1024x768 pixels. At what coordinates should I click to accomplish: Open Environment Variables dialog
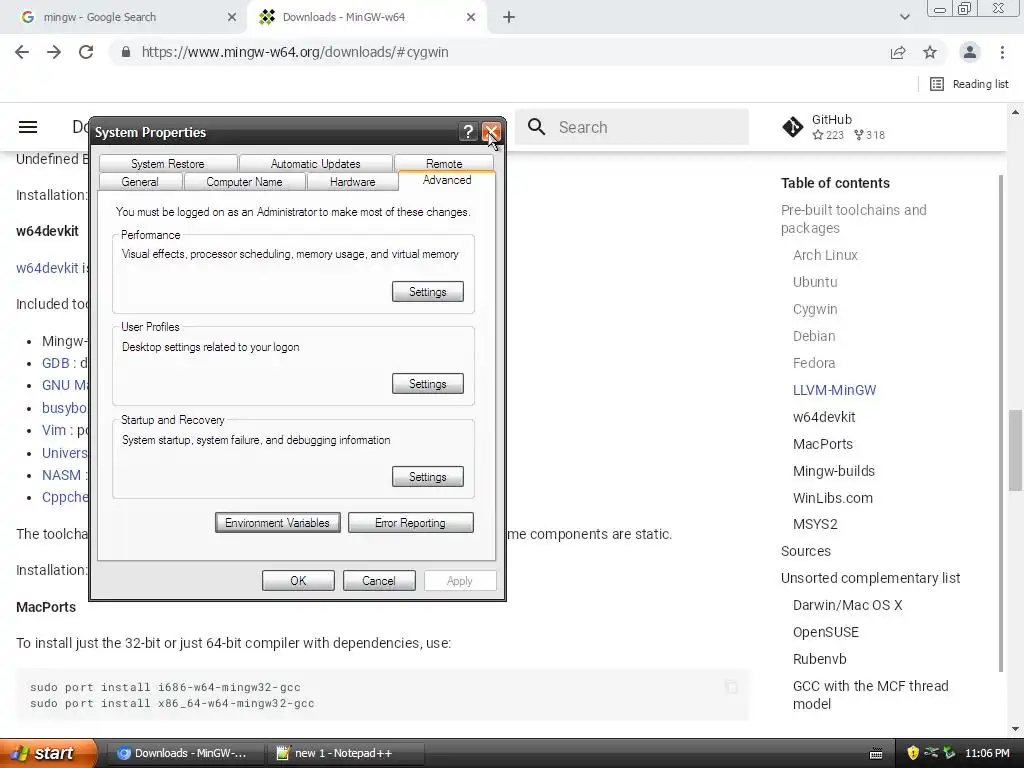click(x=278, y=522)
